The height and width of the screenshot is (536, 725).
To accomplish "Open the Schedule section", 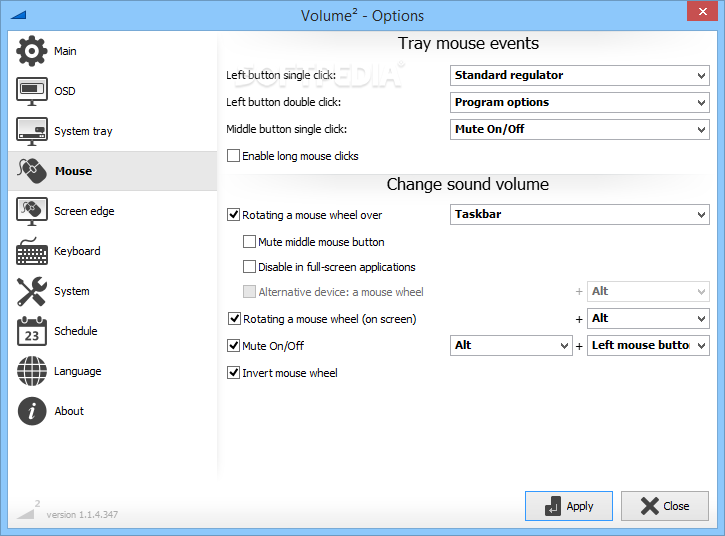I will pyautogui.click(x=76, y=331).
